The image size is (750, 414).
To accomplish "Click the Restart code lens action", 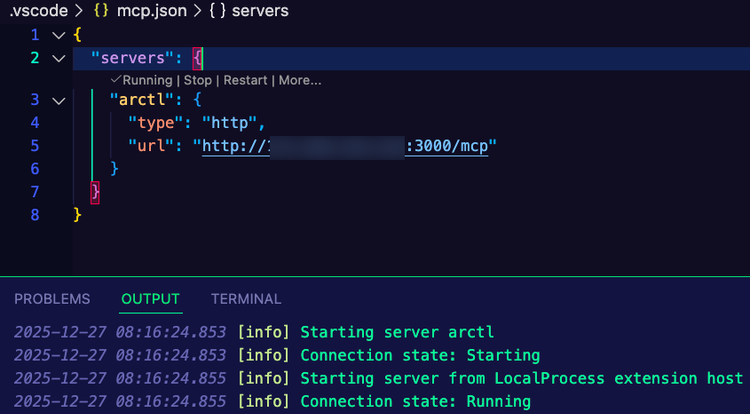I will tap(245, 80).
